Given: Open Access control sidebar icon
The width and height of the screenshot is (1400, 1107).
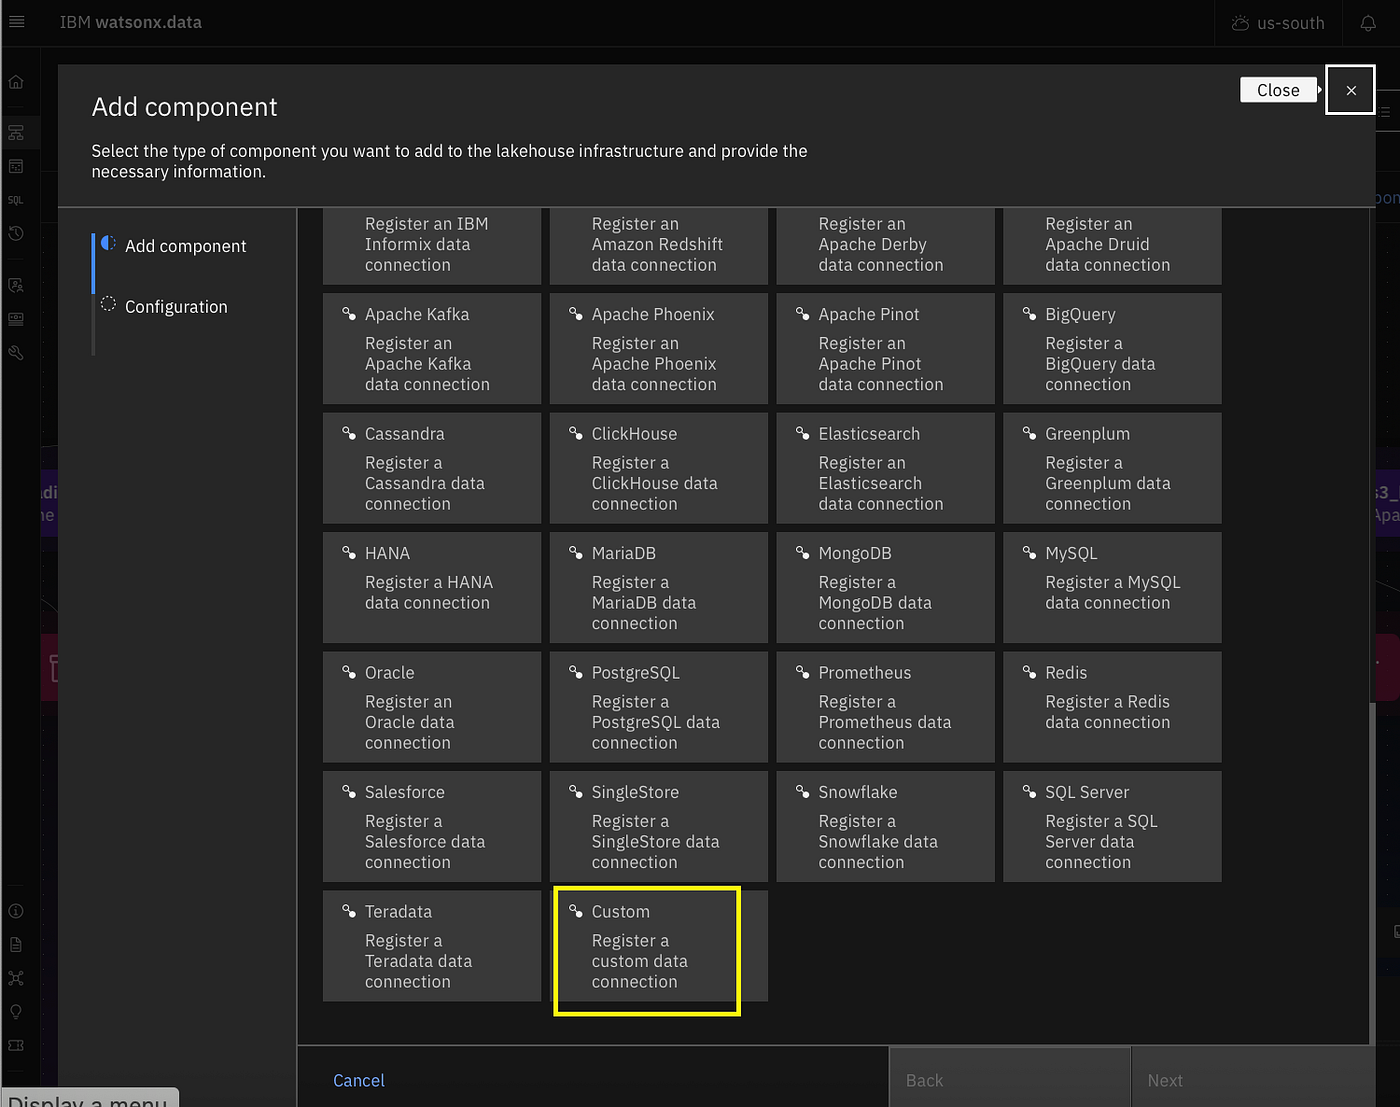Looking at the screenshot, I should click(x=16, y=286).
